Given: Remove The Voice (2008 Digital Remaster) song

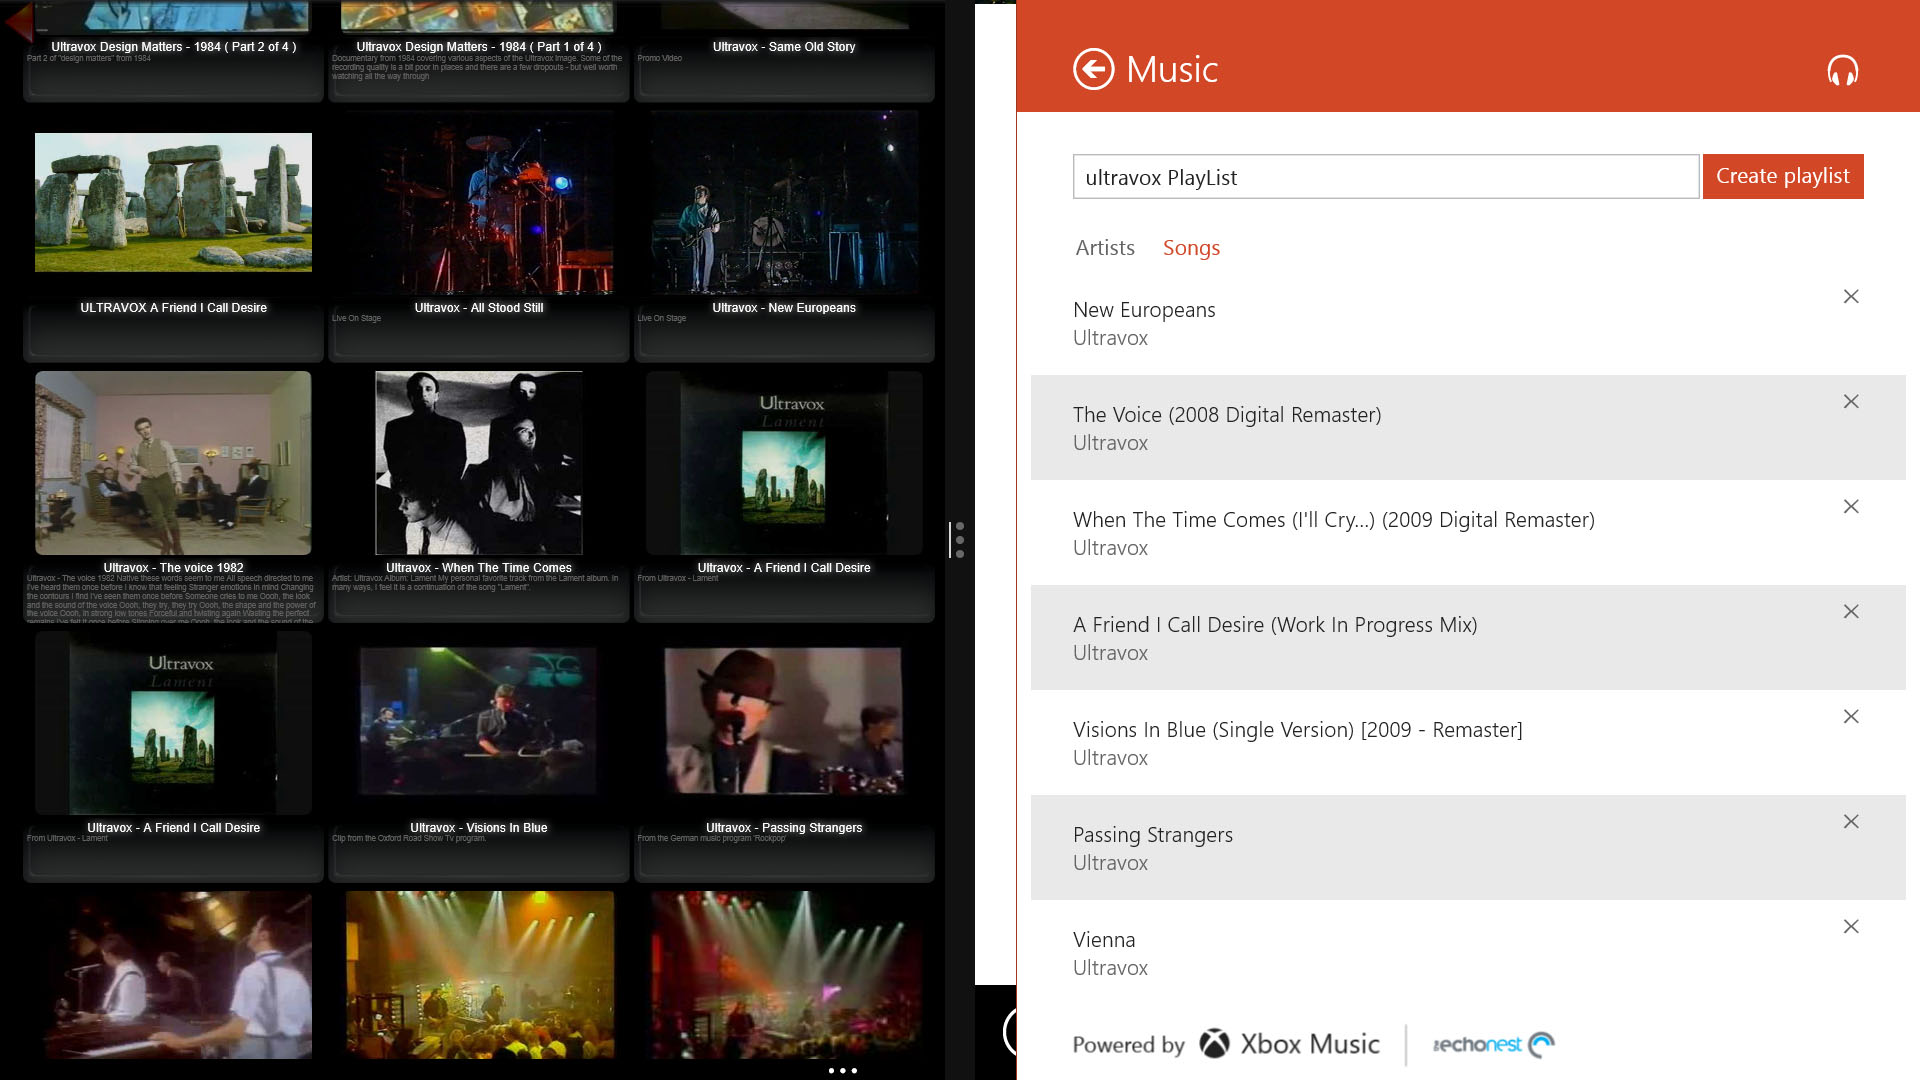Looking at the screenshot, I should [x=1851, y=402].
